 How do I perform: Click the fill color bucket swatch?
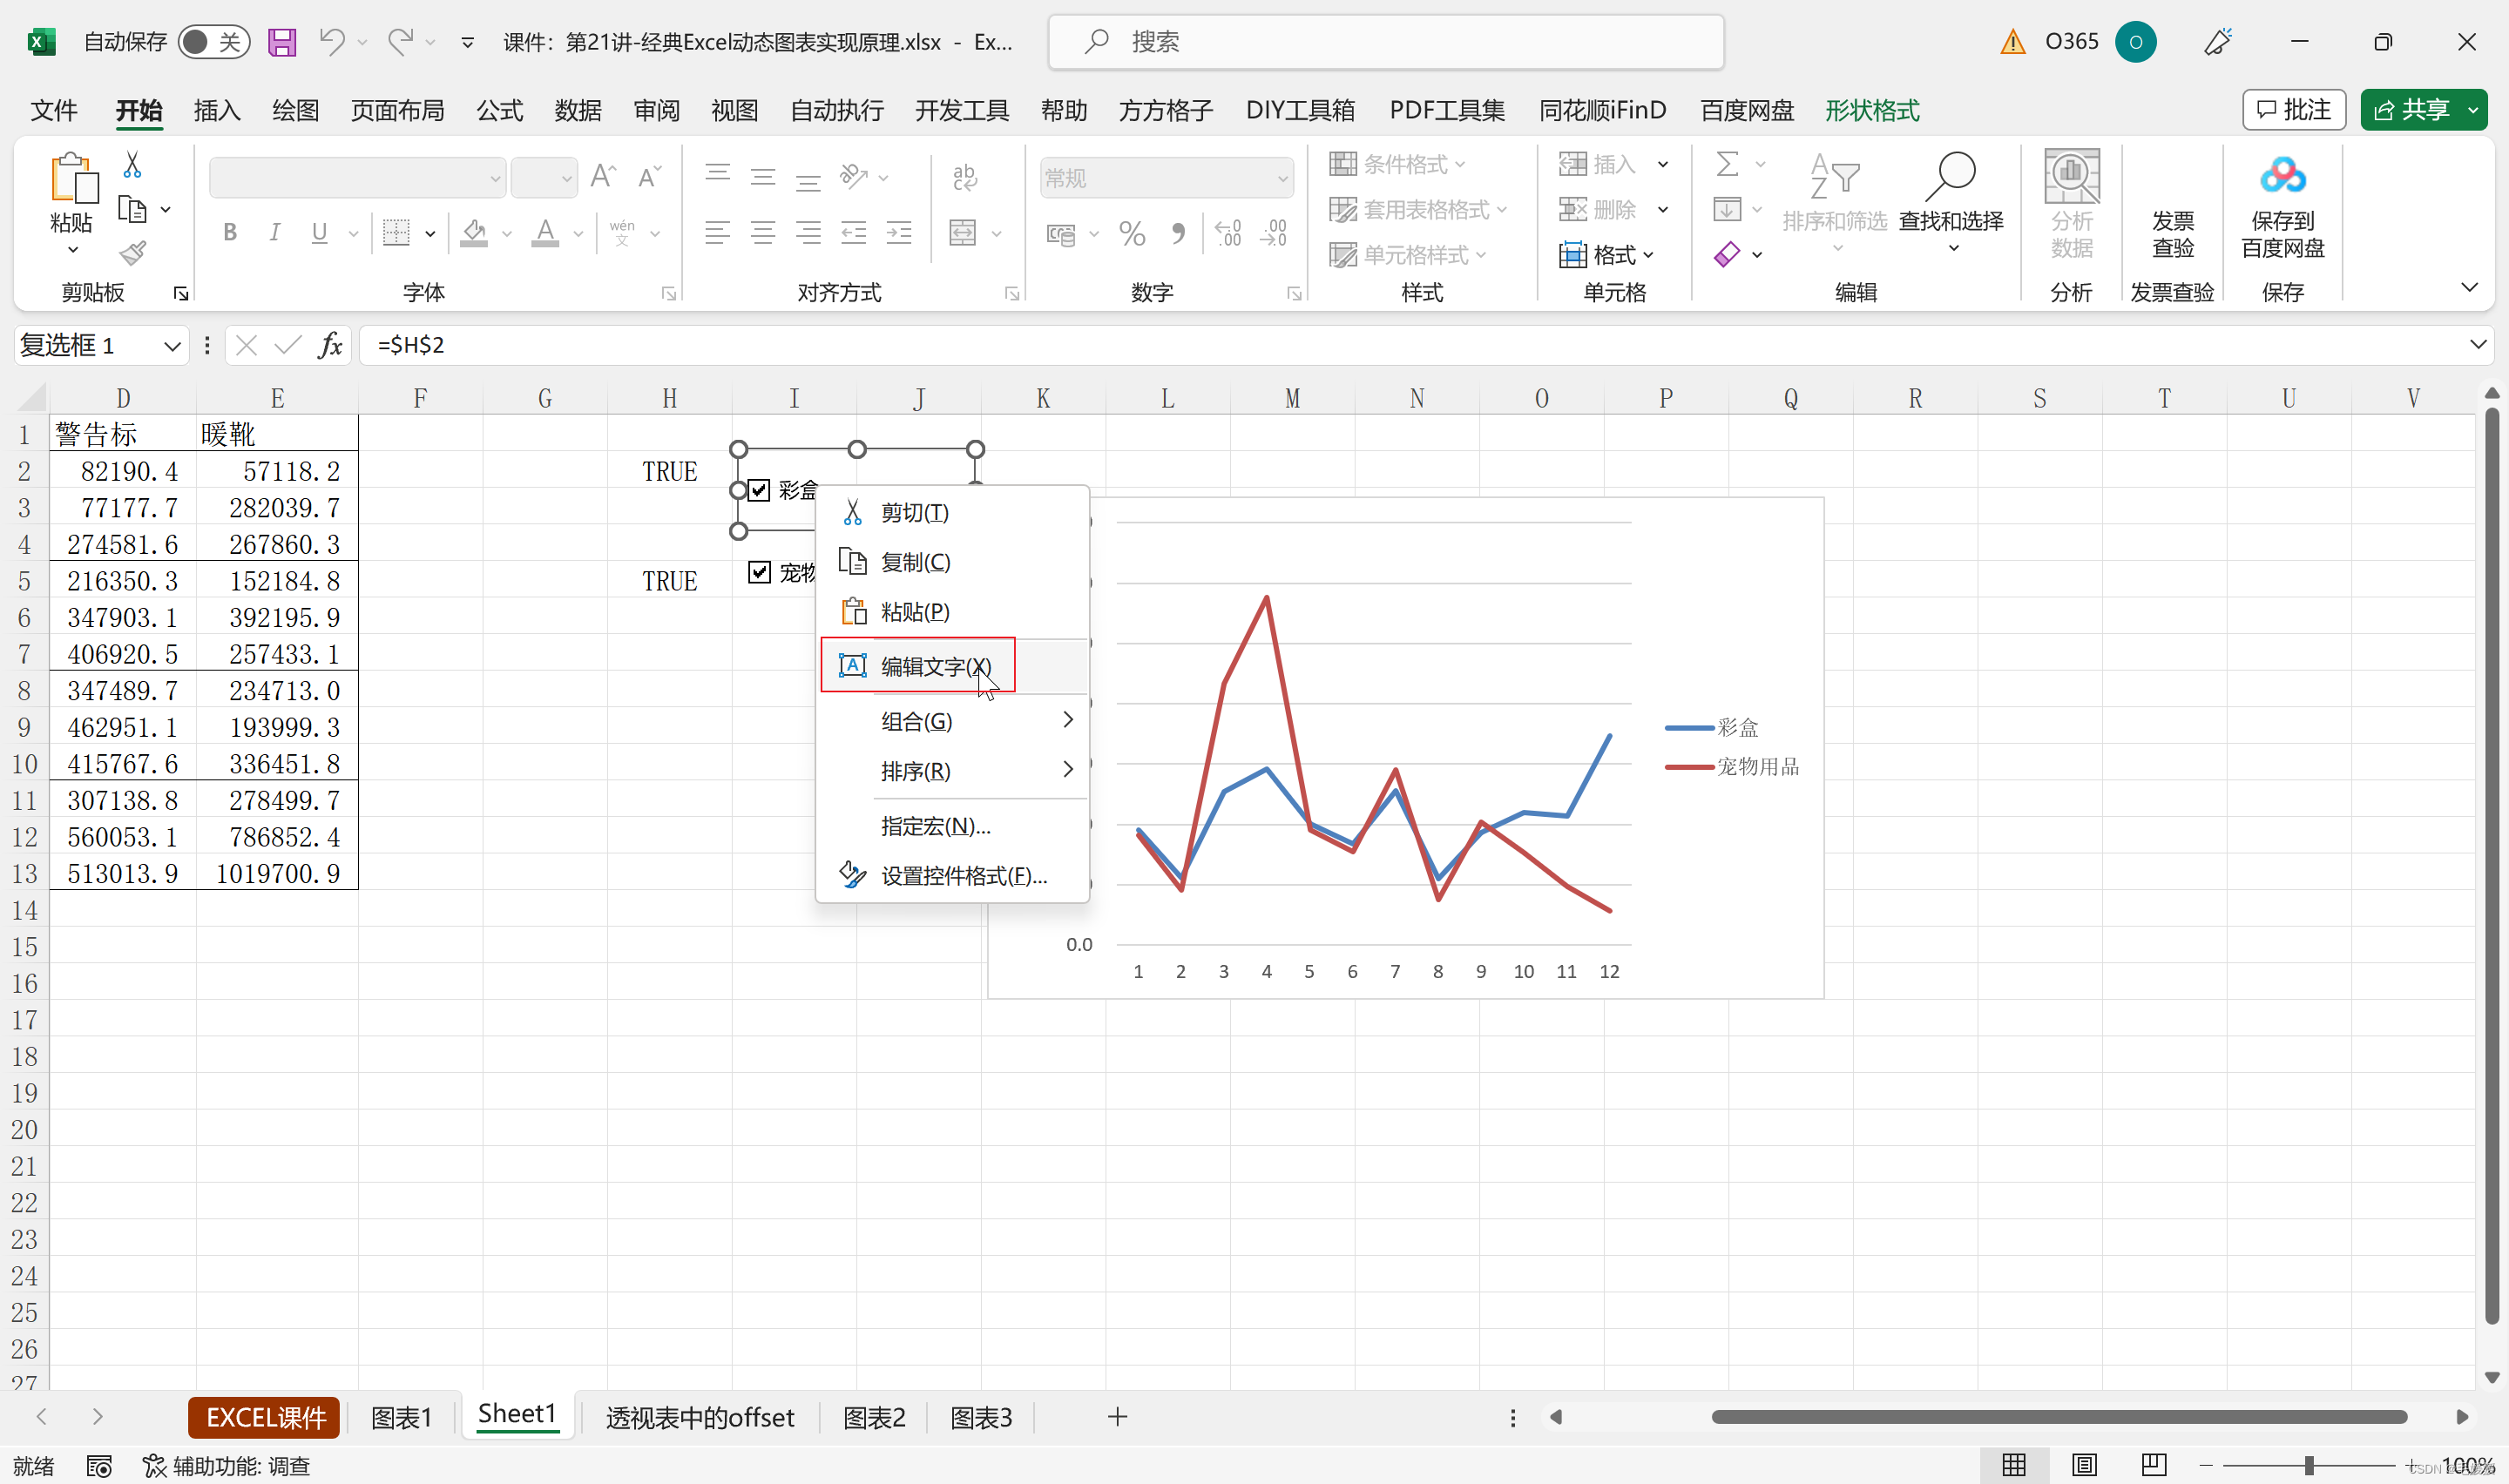[474, 233]
